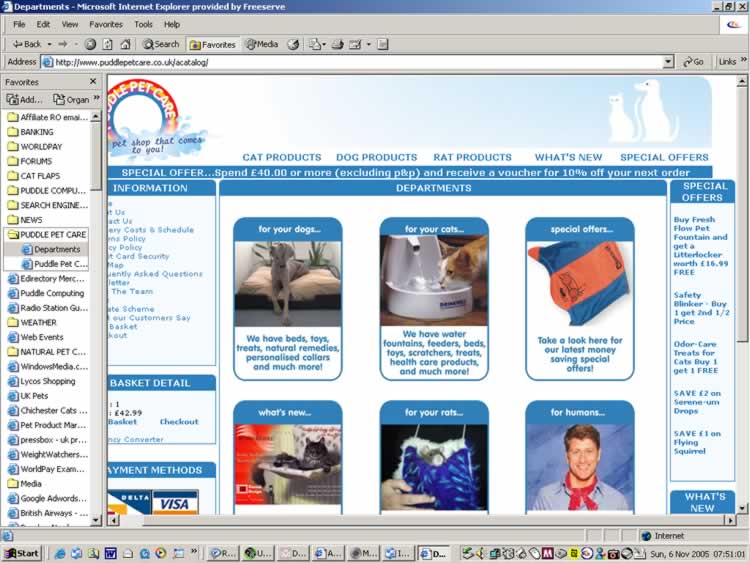Open the Tools menu
Screen dimensions: 750x563
(x=143, y=24)
